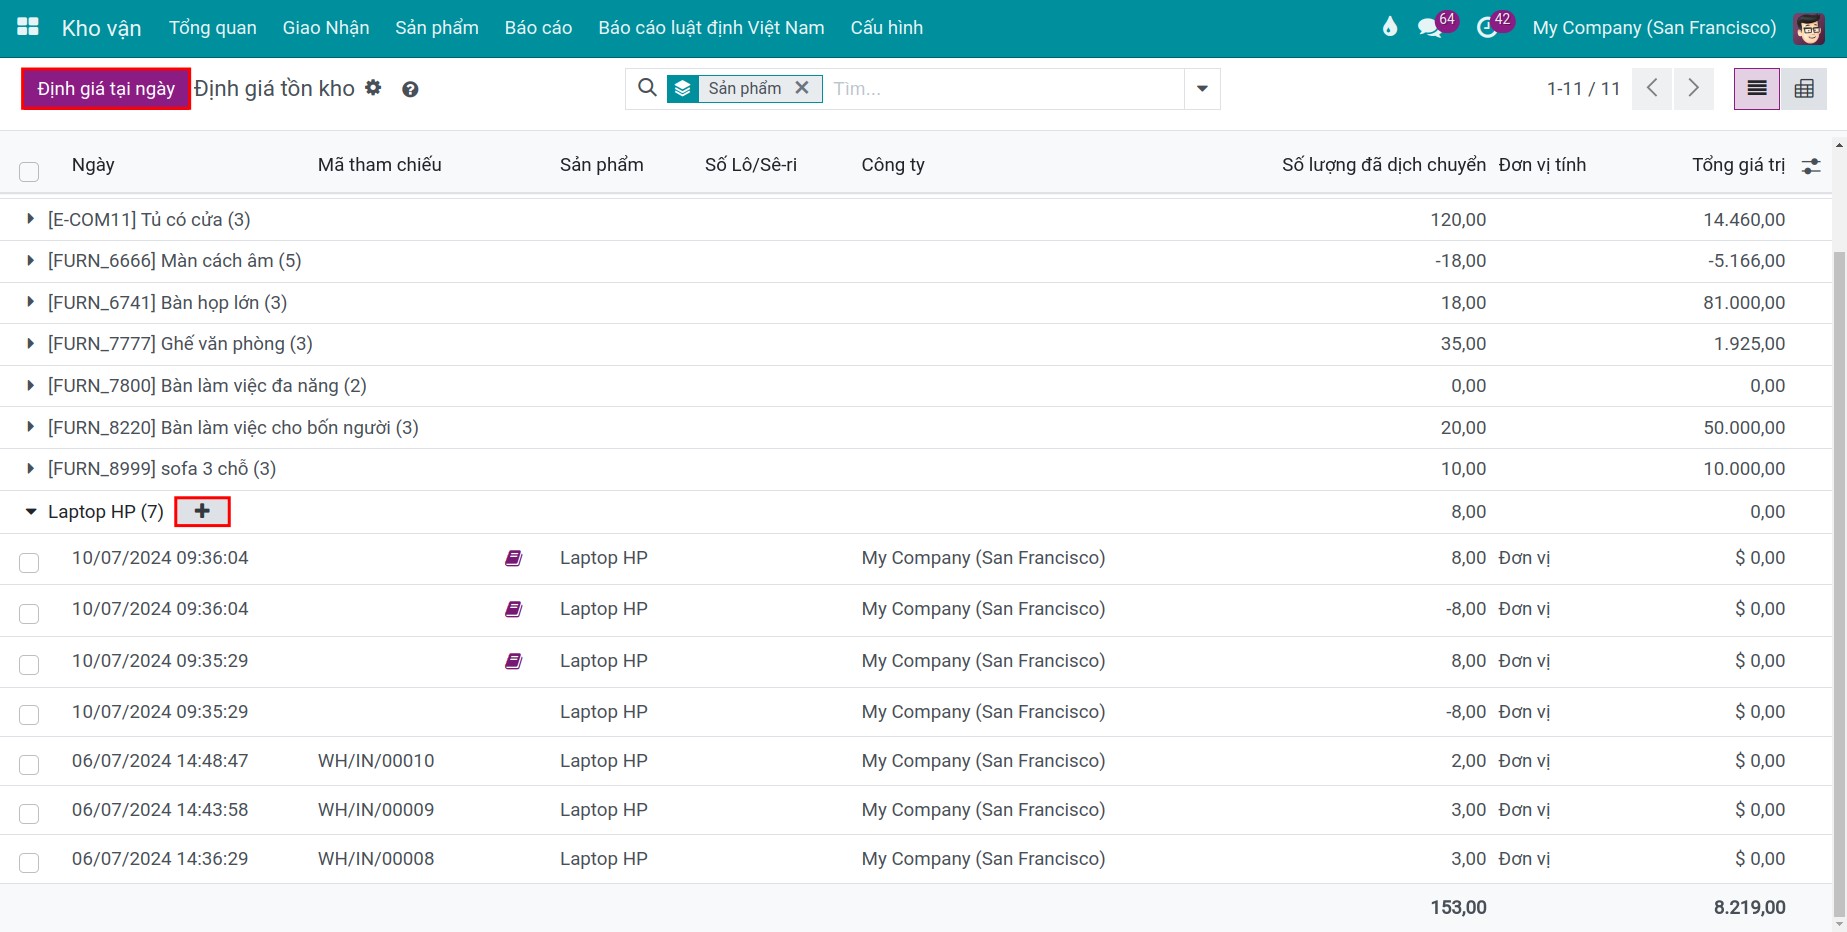The width and height of the screenshot is (1847, 932).
Task: Open journal entry icon for the 09:36:04 -8,00 row
Action: coord(513,609)
